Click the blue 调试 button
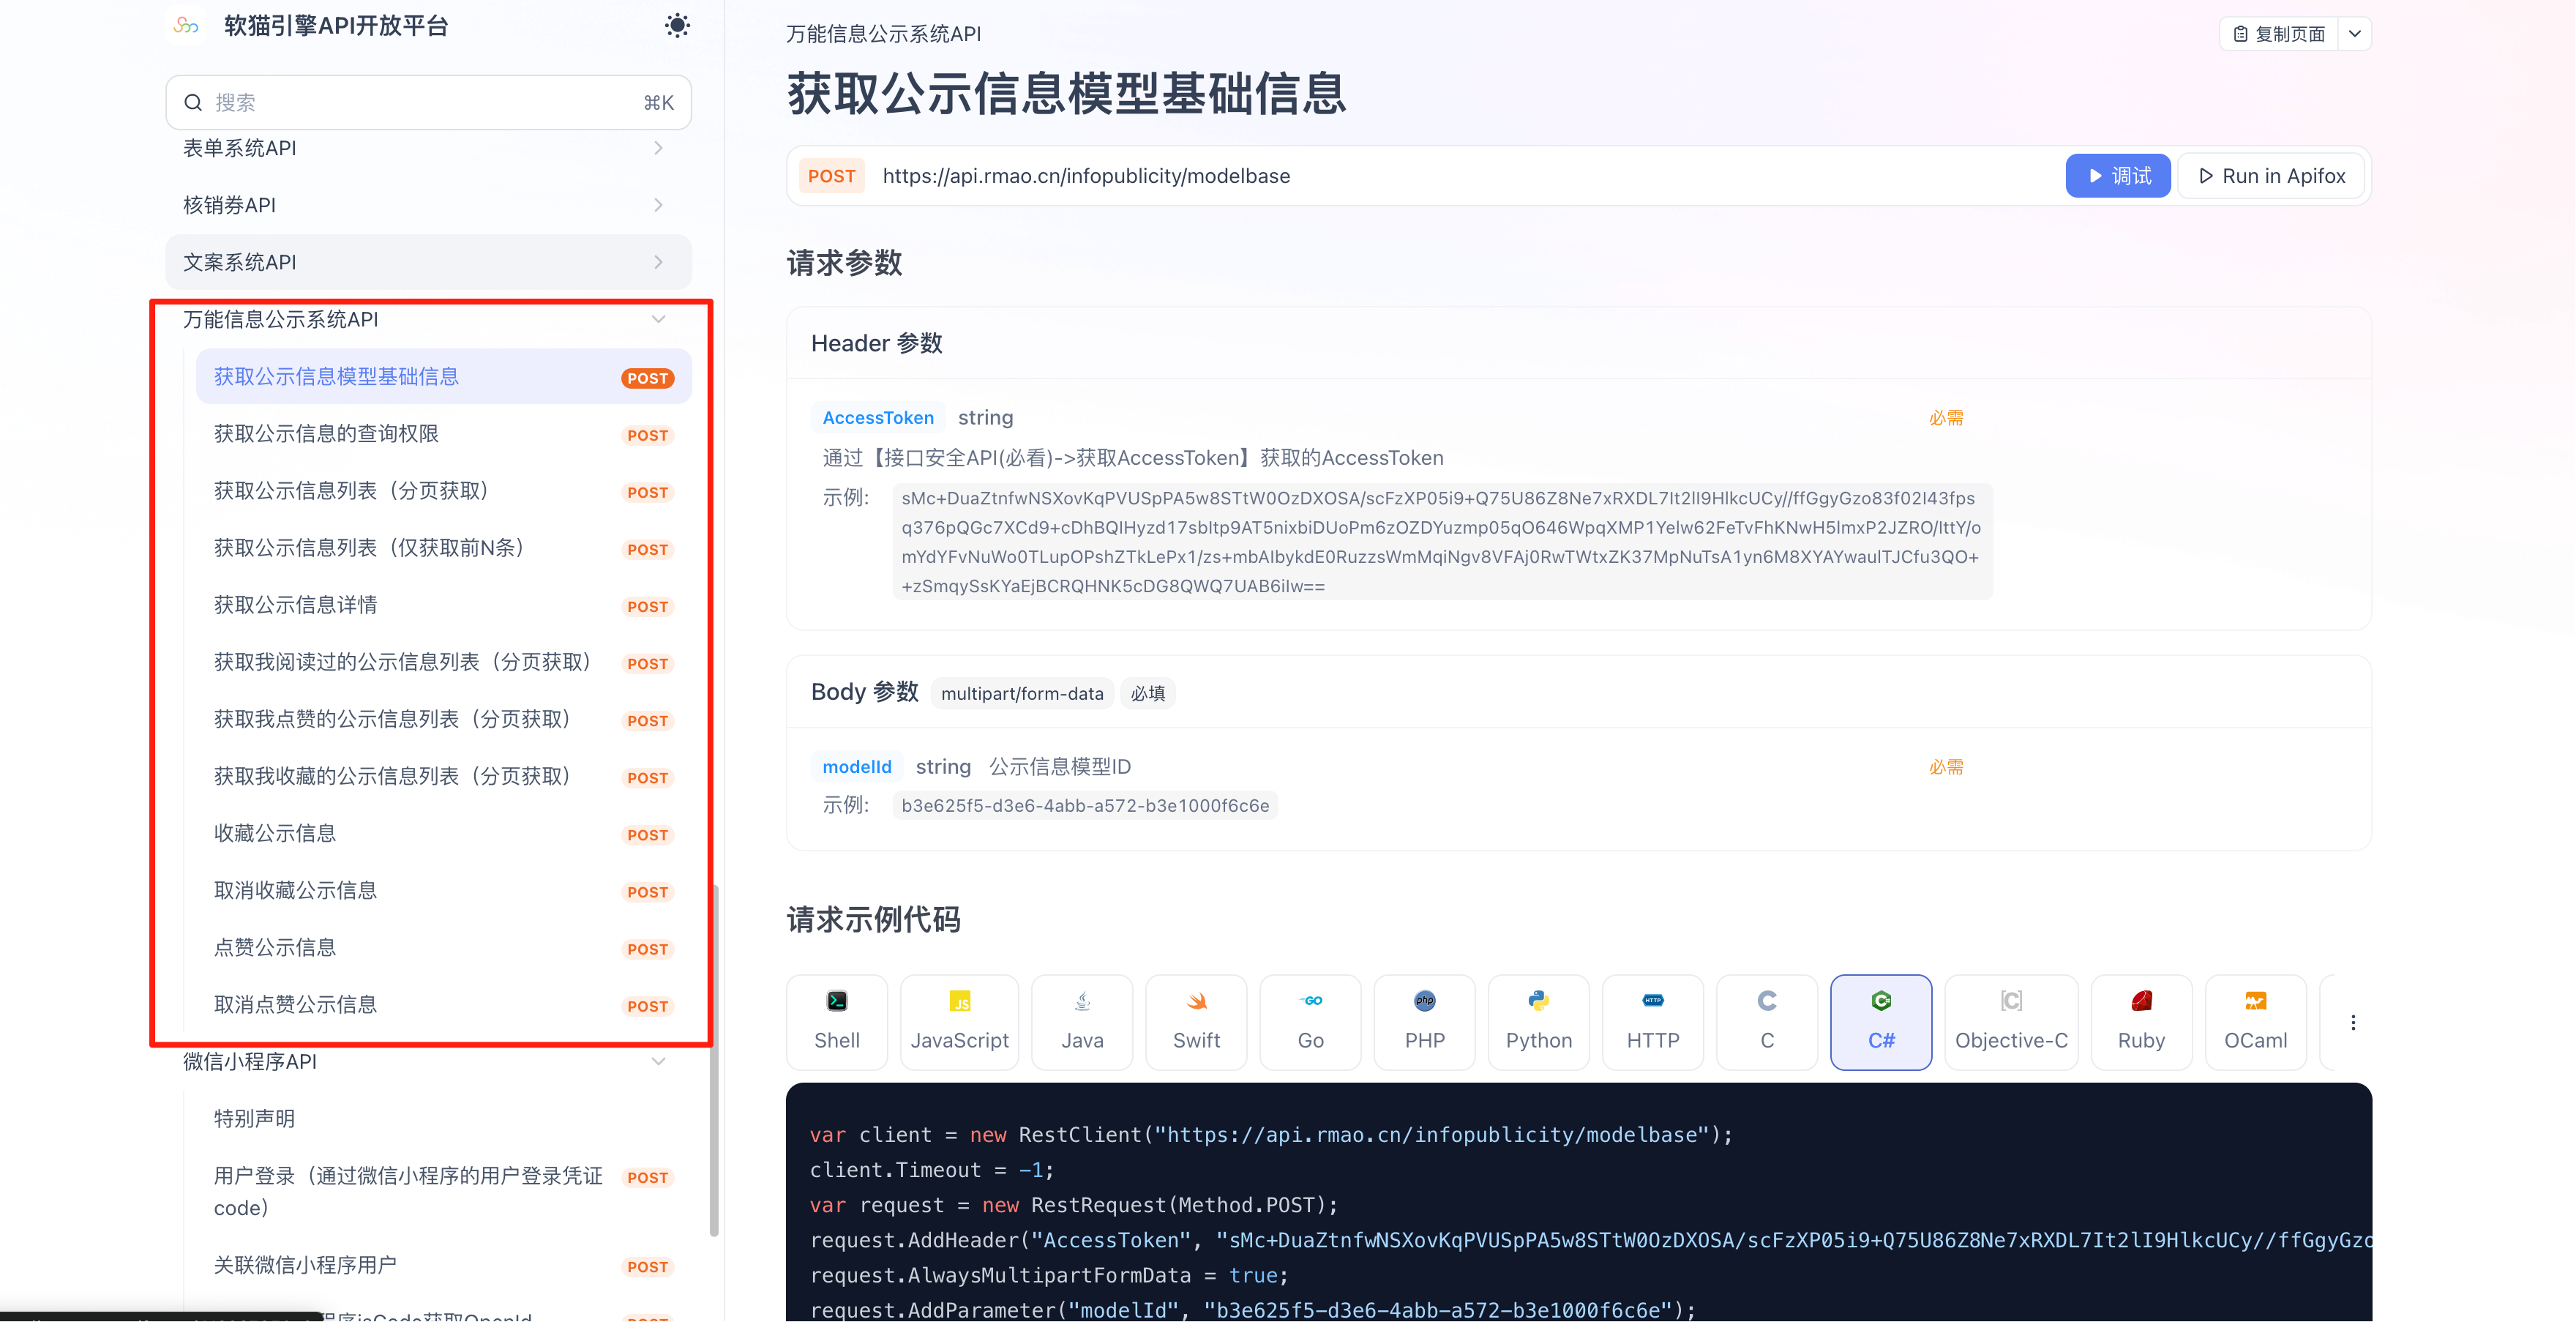2576x1322 pixels. click(x=2117, y=176)
